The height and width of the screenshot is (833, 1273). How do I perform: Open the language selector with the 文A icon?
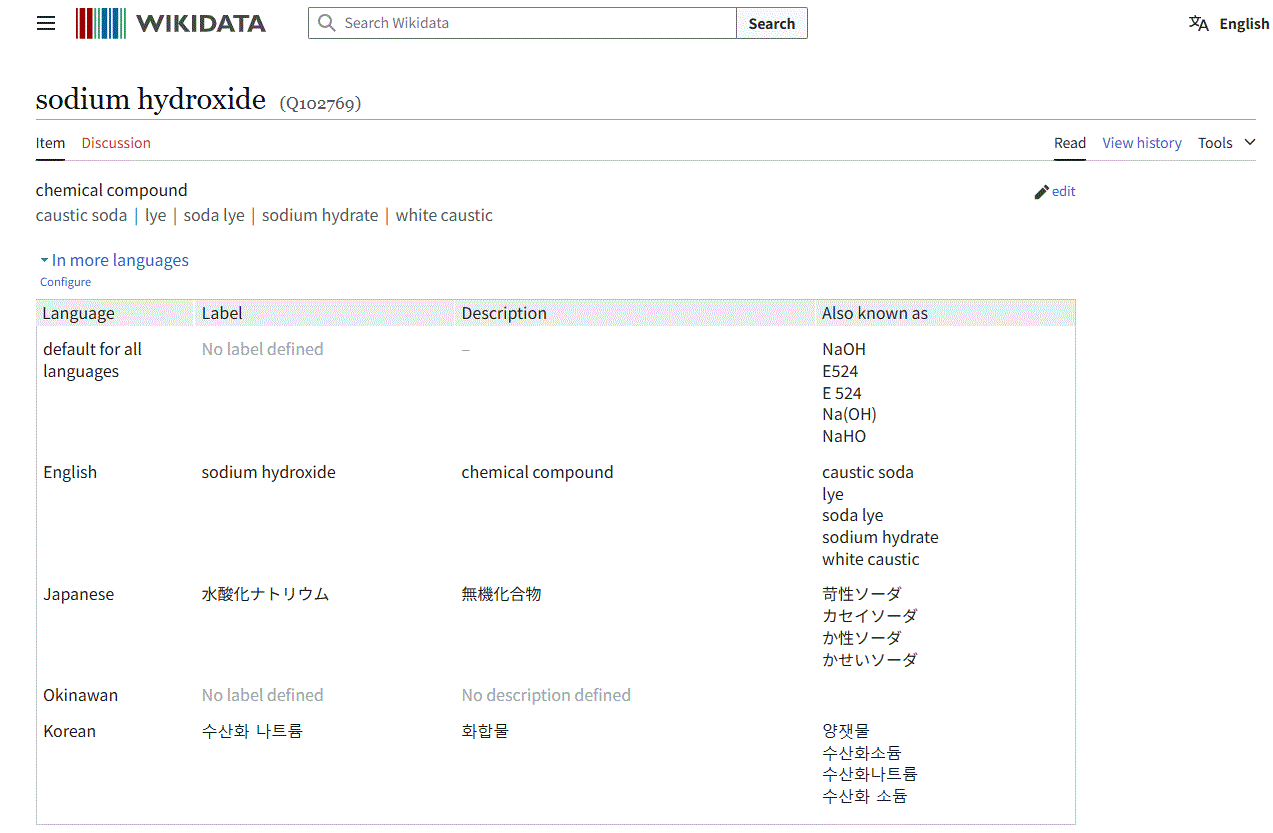pos(1199,22)
